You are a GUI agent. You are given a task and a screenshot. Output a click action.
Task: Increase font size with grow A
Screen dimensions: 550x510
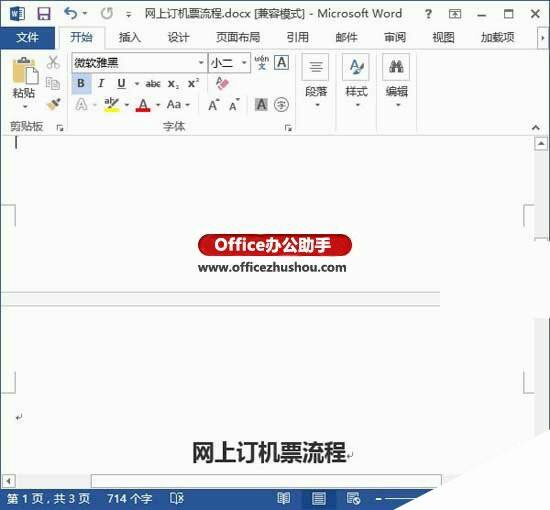pyautogui.click(x=214, y=105)
